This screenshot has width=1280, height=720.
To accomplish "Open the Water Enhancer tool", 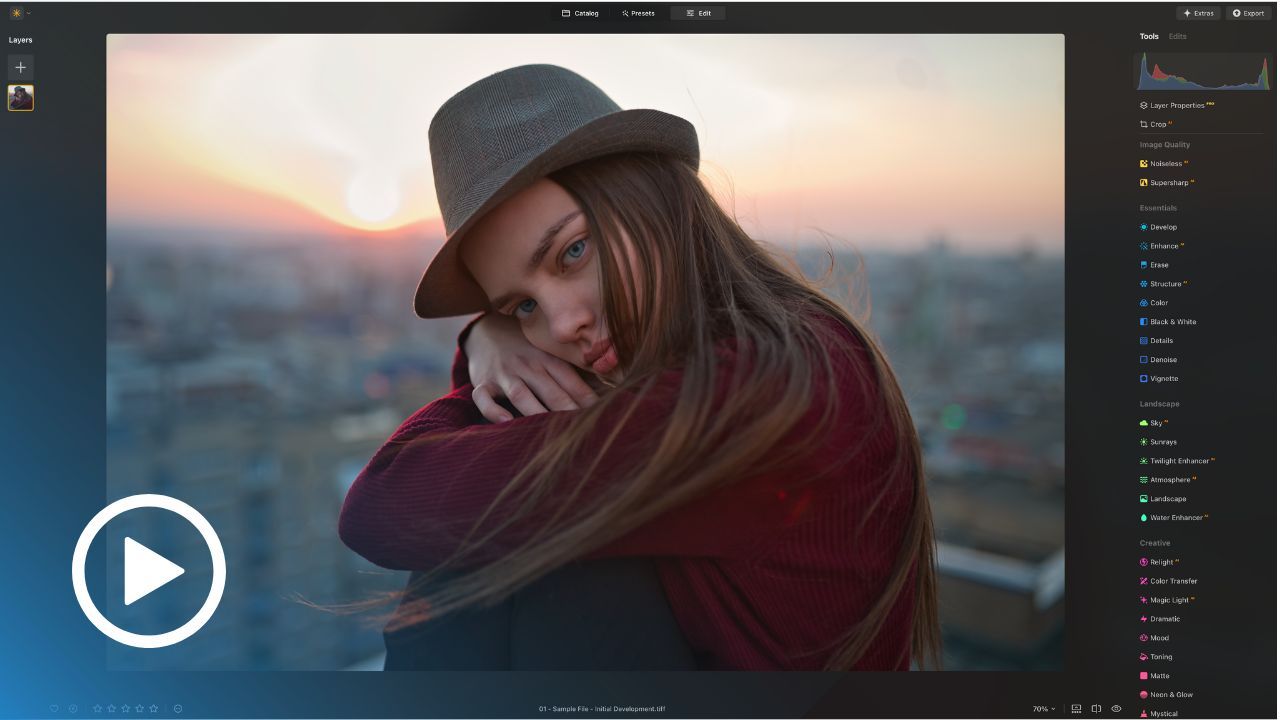I will pos(1176,518).
